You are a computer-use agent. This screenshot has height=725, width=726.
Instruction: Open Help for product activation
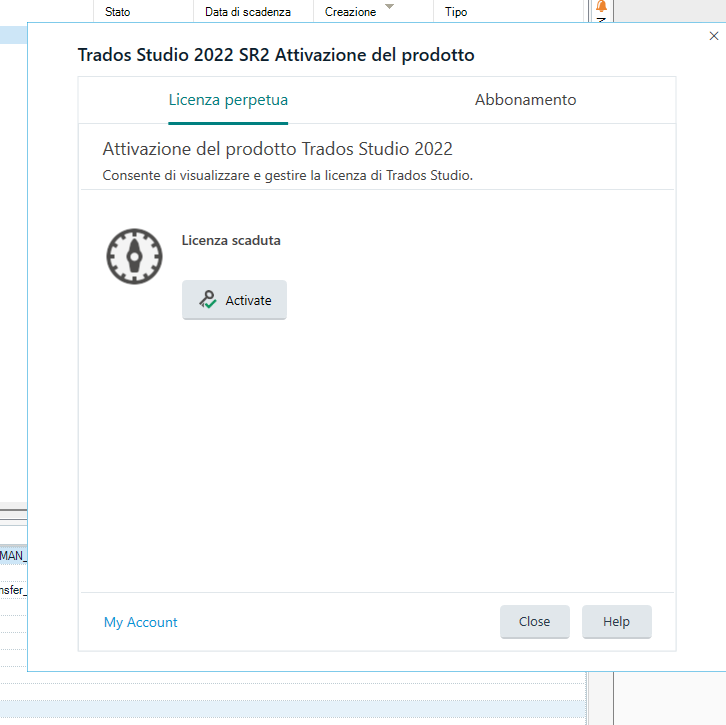coord(617,621)
